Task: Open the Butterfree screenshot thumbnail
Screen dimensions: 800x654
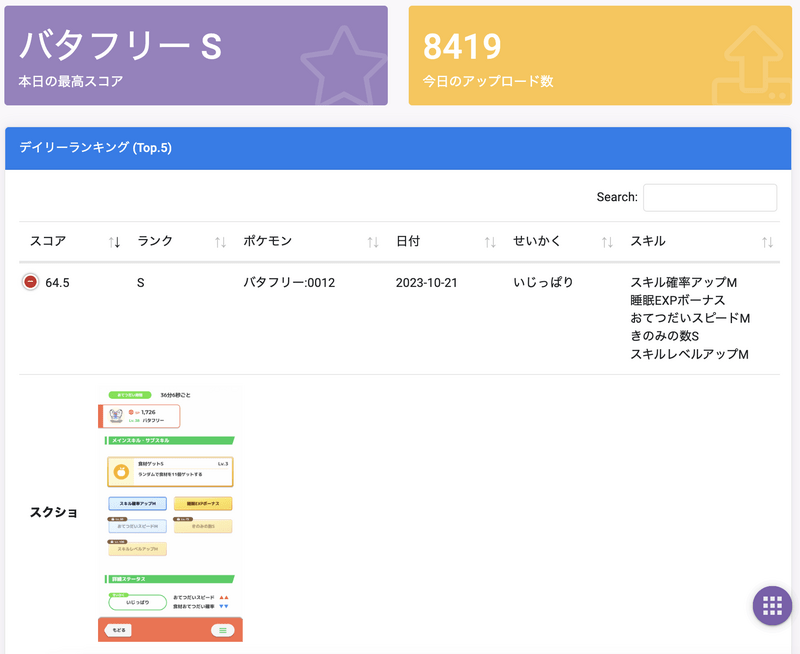Action: click(170, 512)
